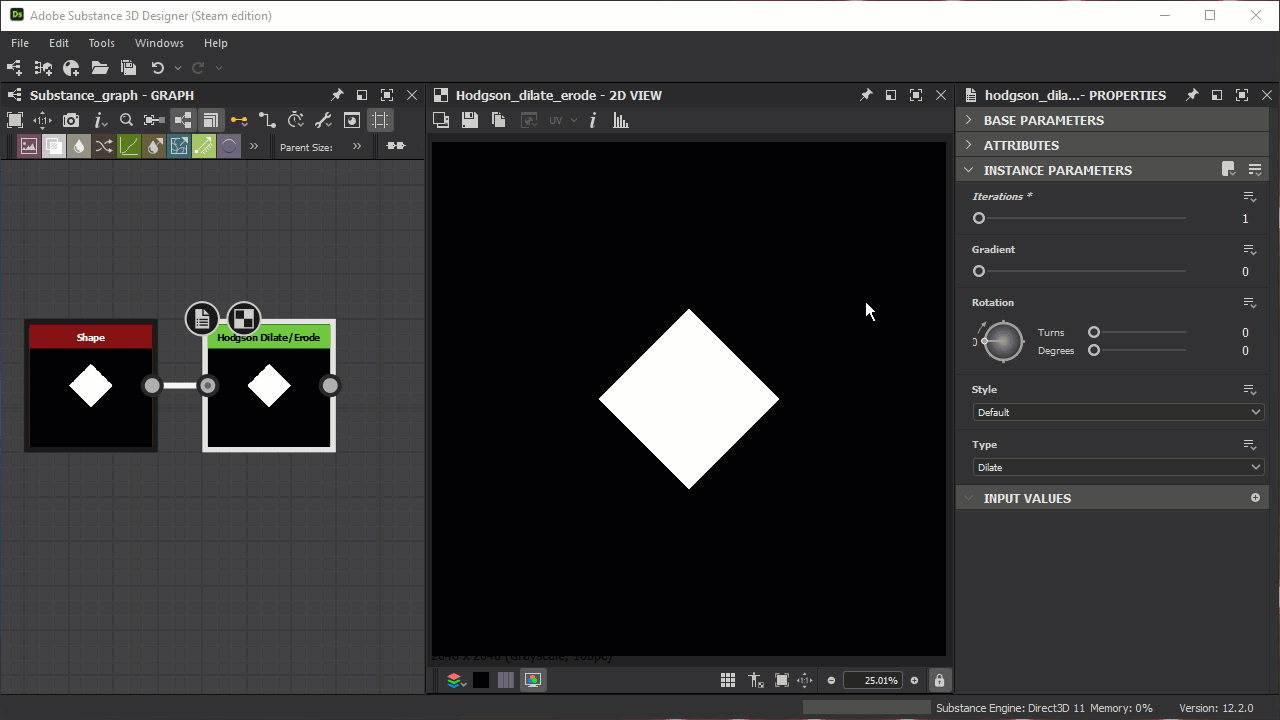
Task: Add the teal Distance node icon
Action: pos(179,146)
